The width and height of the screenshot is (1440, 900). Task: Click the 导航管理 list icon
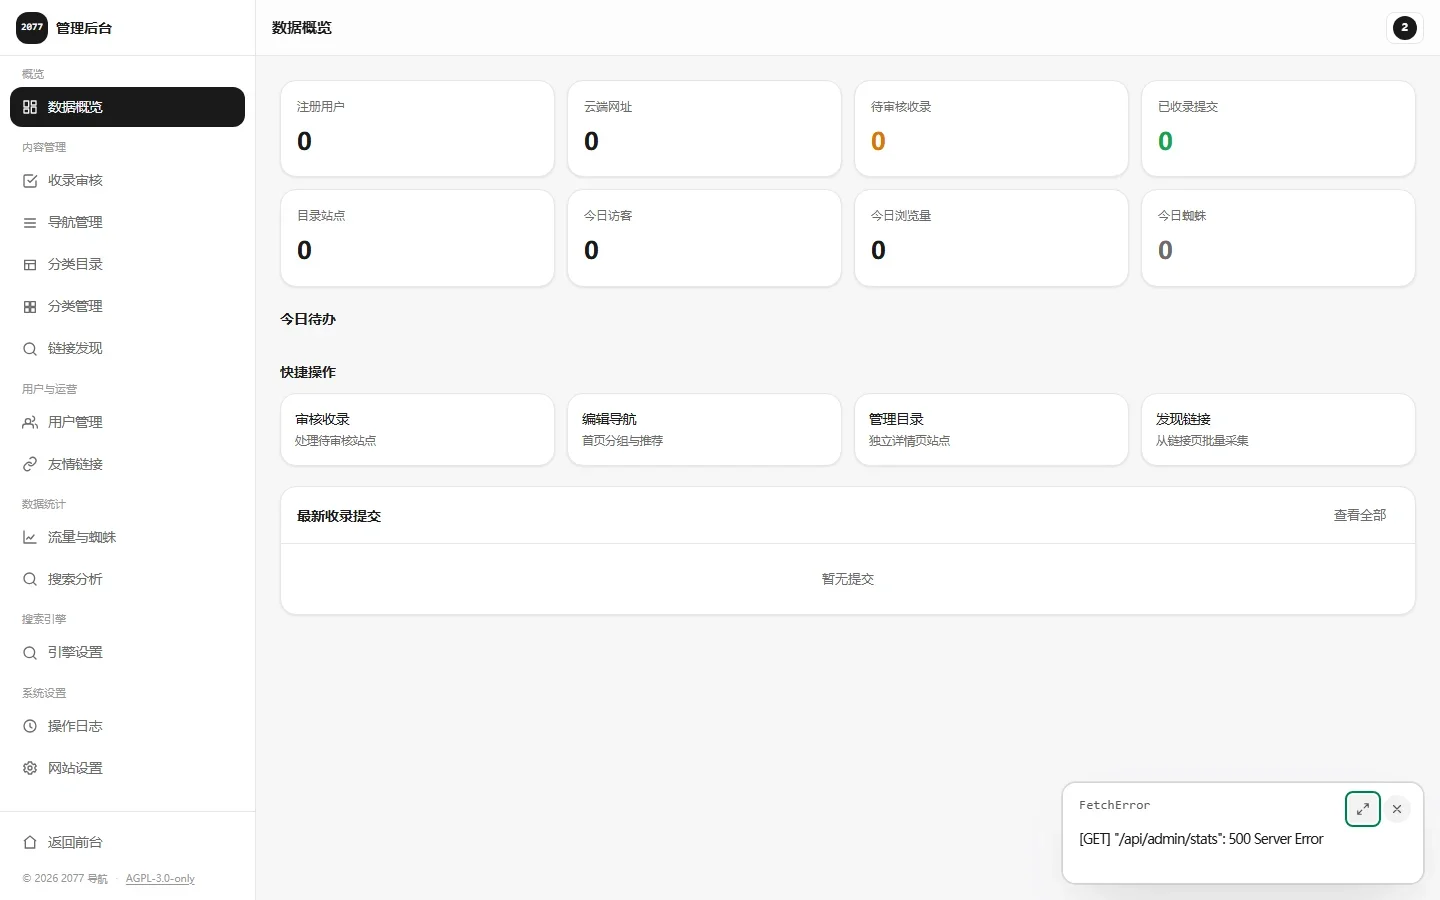pos(30,223)
